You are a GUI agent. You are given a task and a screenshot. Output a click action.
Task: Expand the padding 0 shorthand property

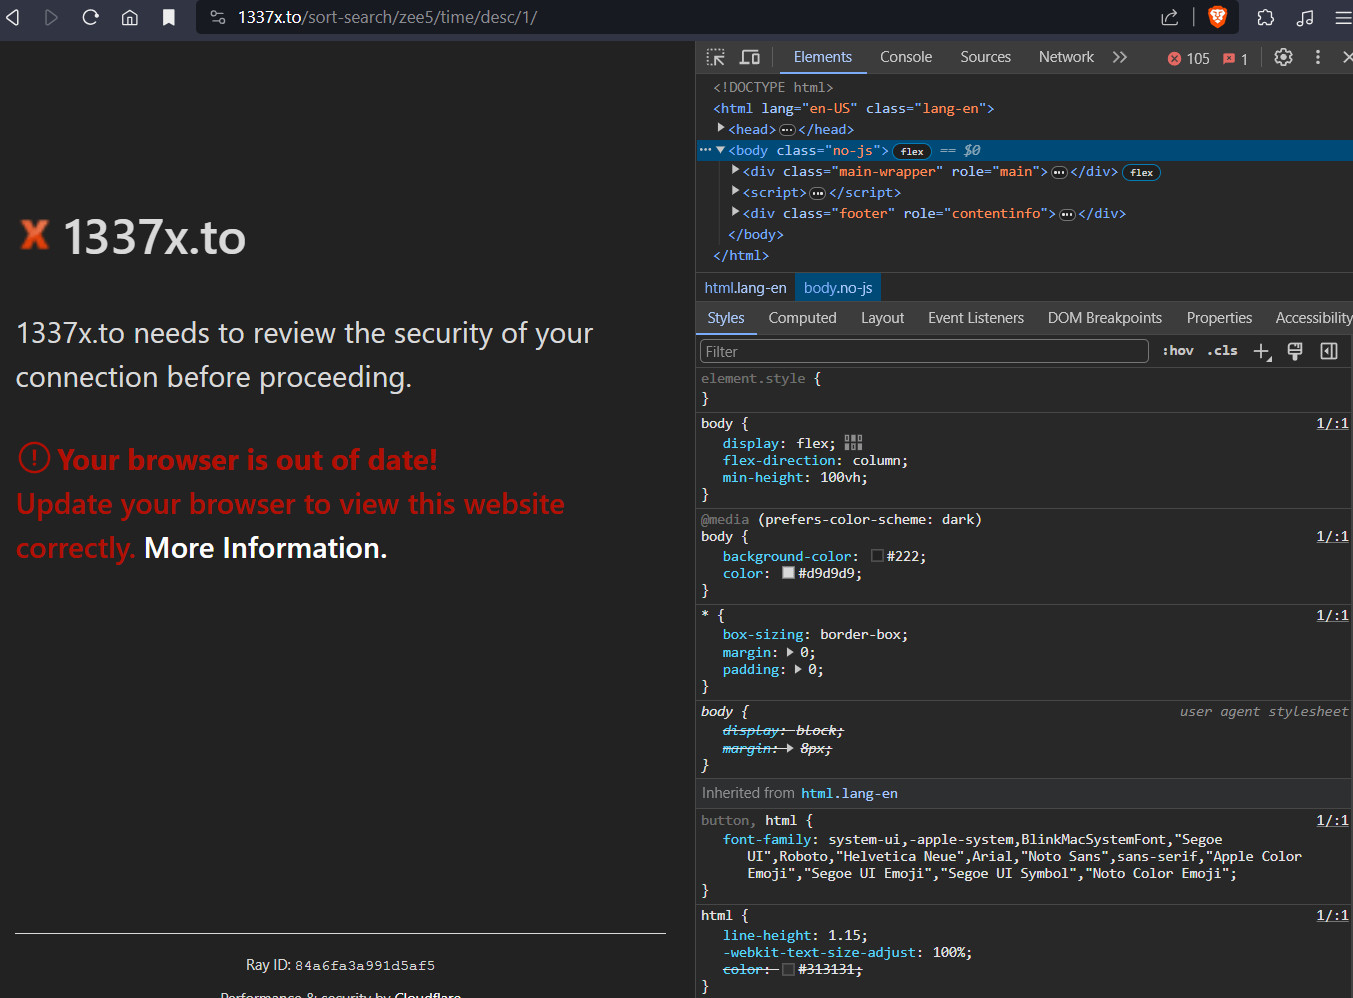[x=799, y=669]
